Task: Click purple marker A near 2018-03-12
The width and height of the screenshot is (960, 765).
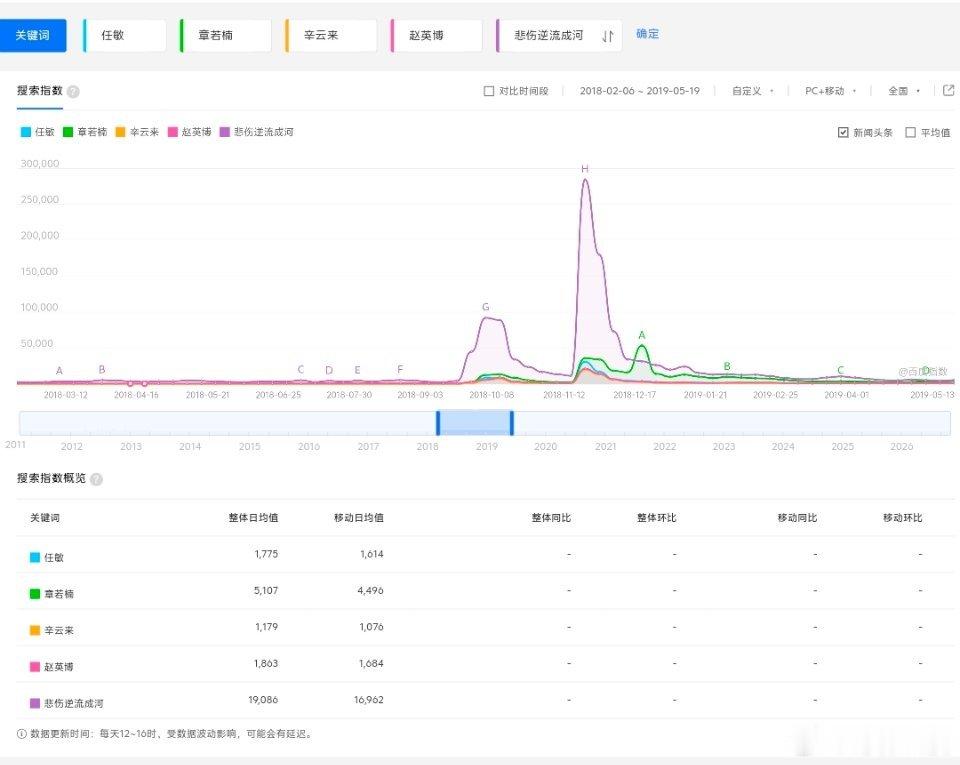Action: click(59, 370)
